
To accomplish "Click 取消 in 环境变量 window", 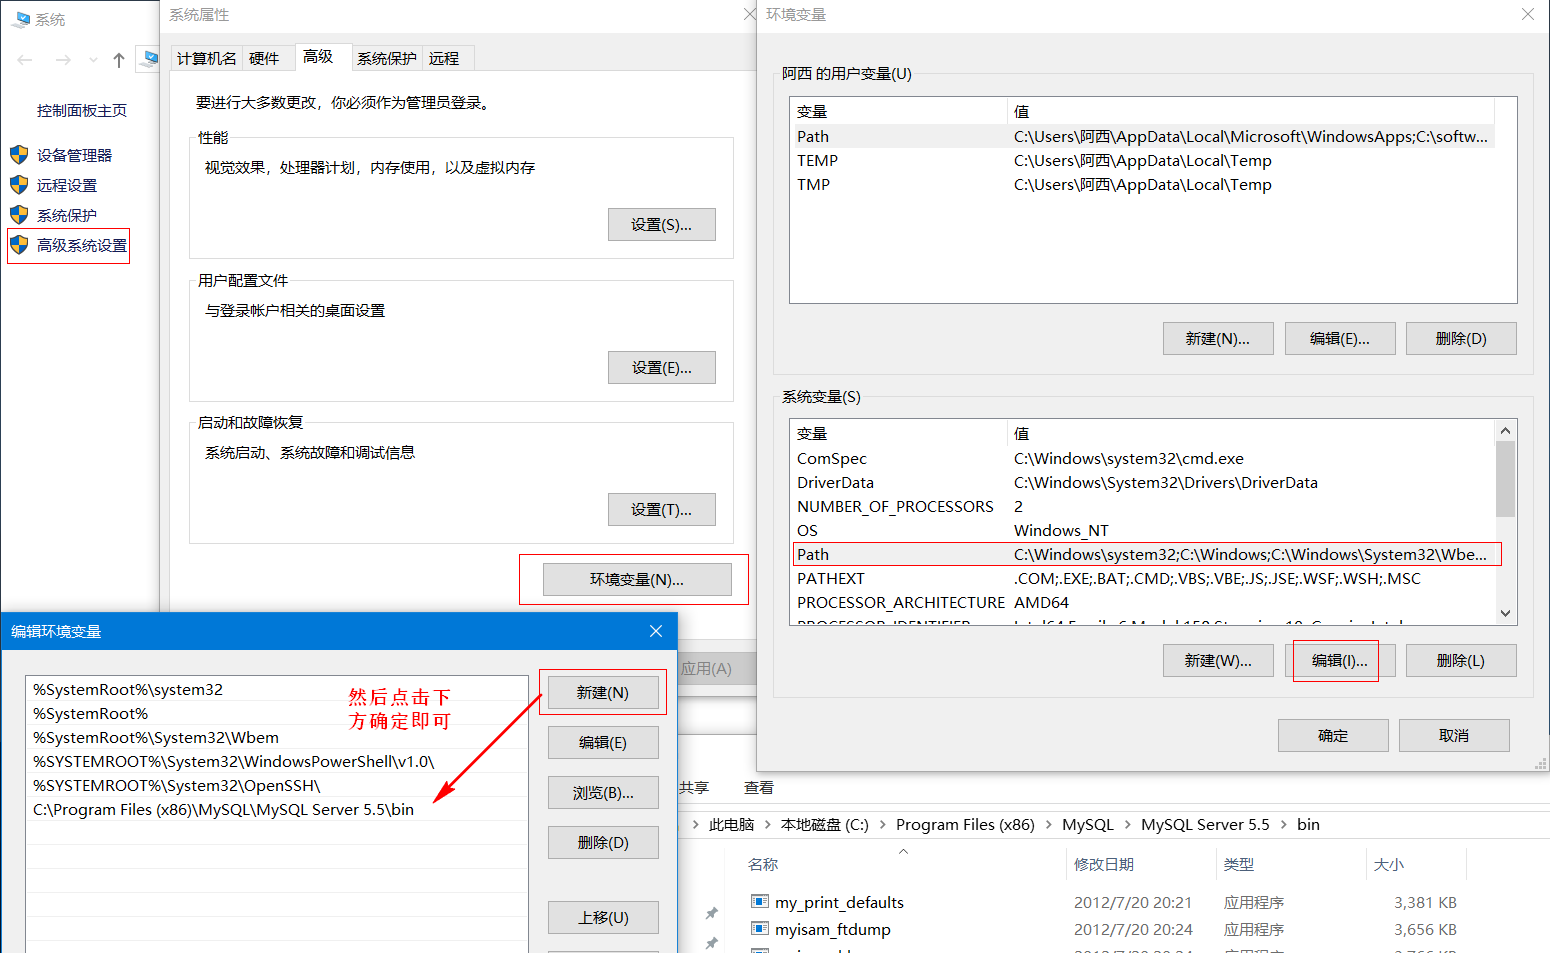I will click(1454, 736).
